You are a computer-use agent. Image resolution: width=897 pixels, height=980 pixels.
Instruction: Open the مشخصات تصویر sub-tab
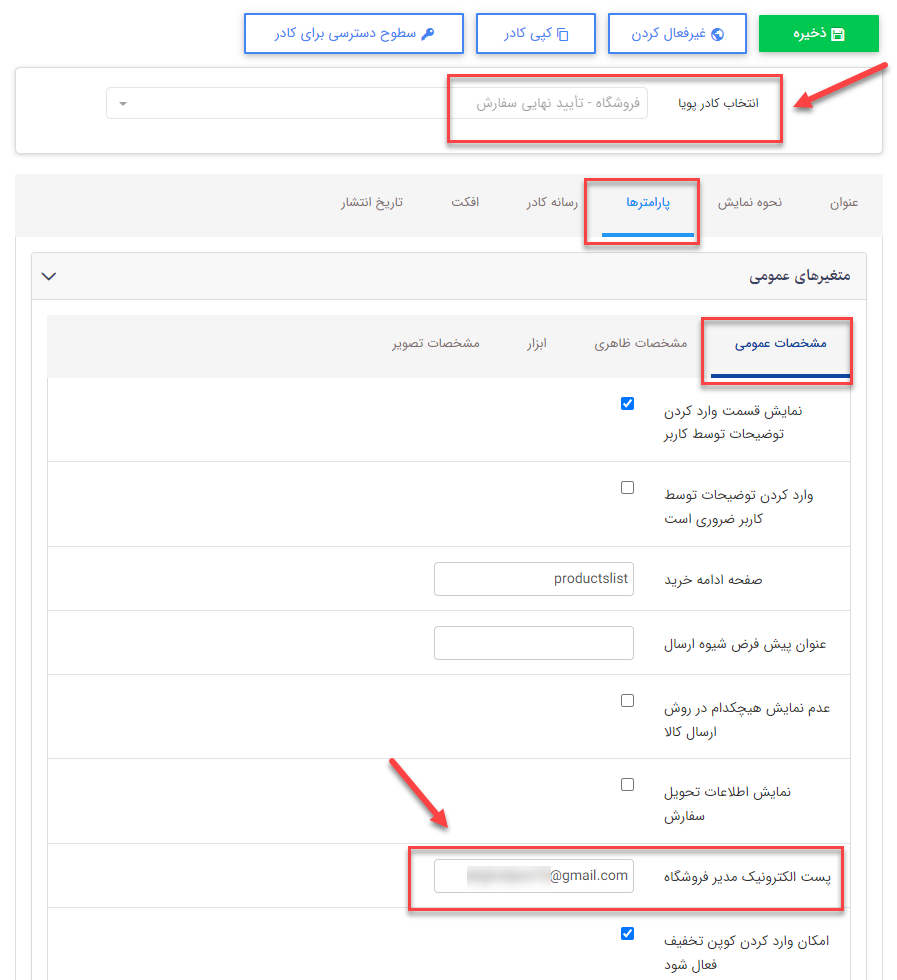click(436, 343)
